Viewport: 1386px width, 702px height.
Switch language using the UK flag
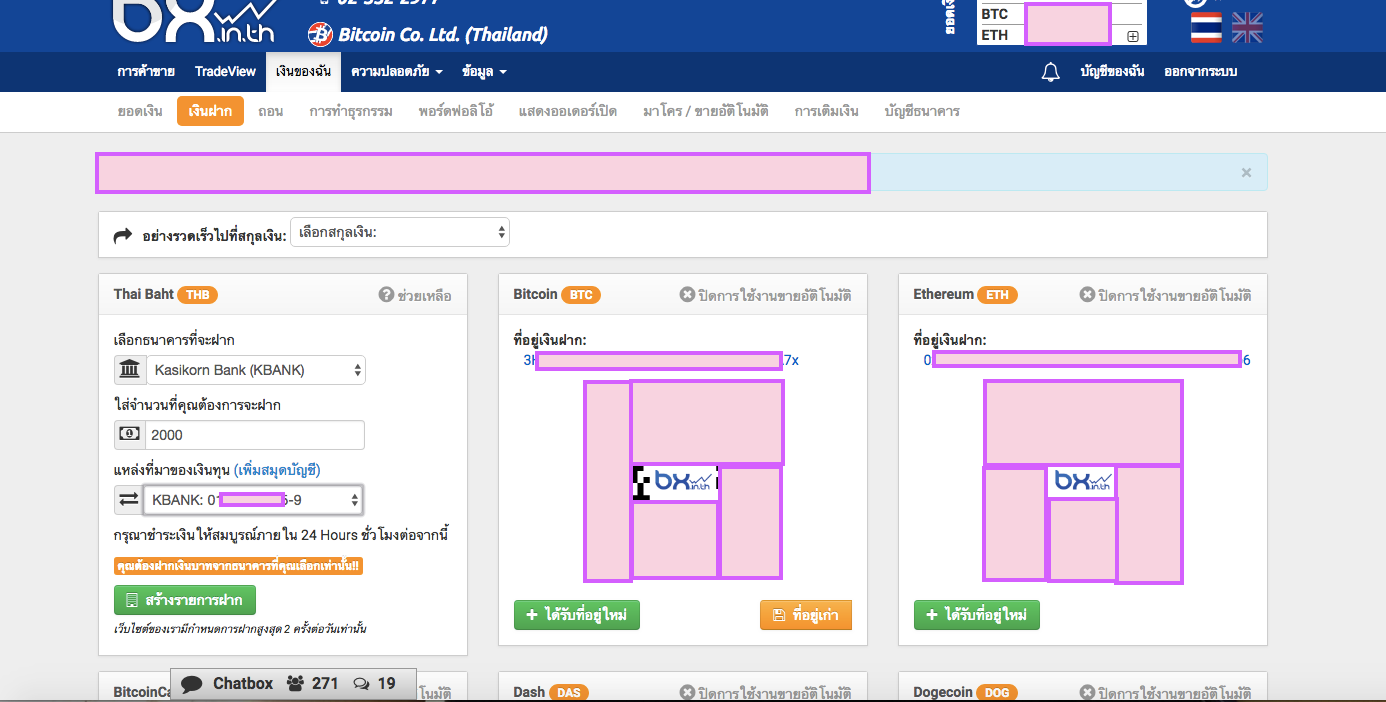point(1247,27)
